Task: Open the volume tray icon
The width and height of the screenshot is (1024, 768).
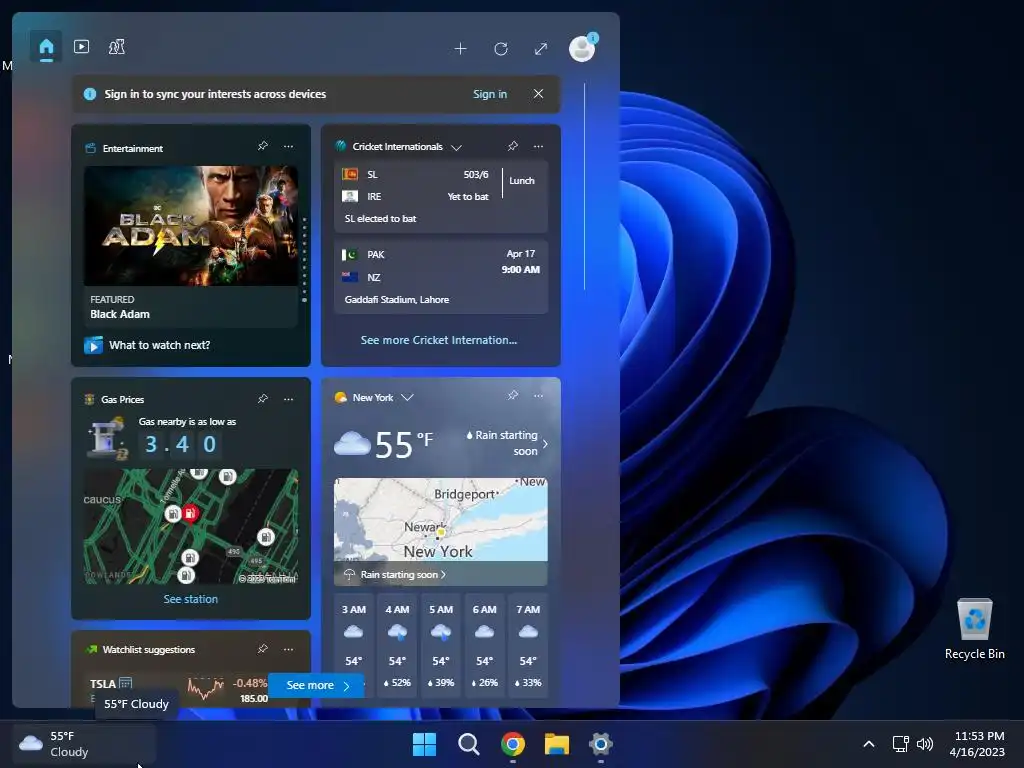Action: point(925,744)
